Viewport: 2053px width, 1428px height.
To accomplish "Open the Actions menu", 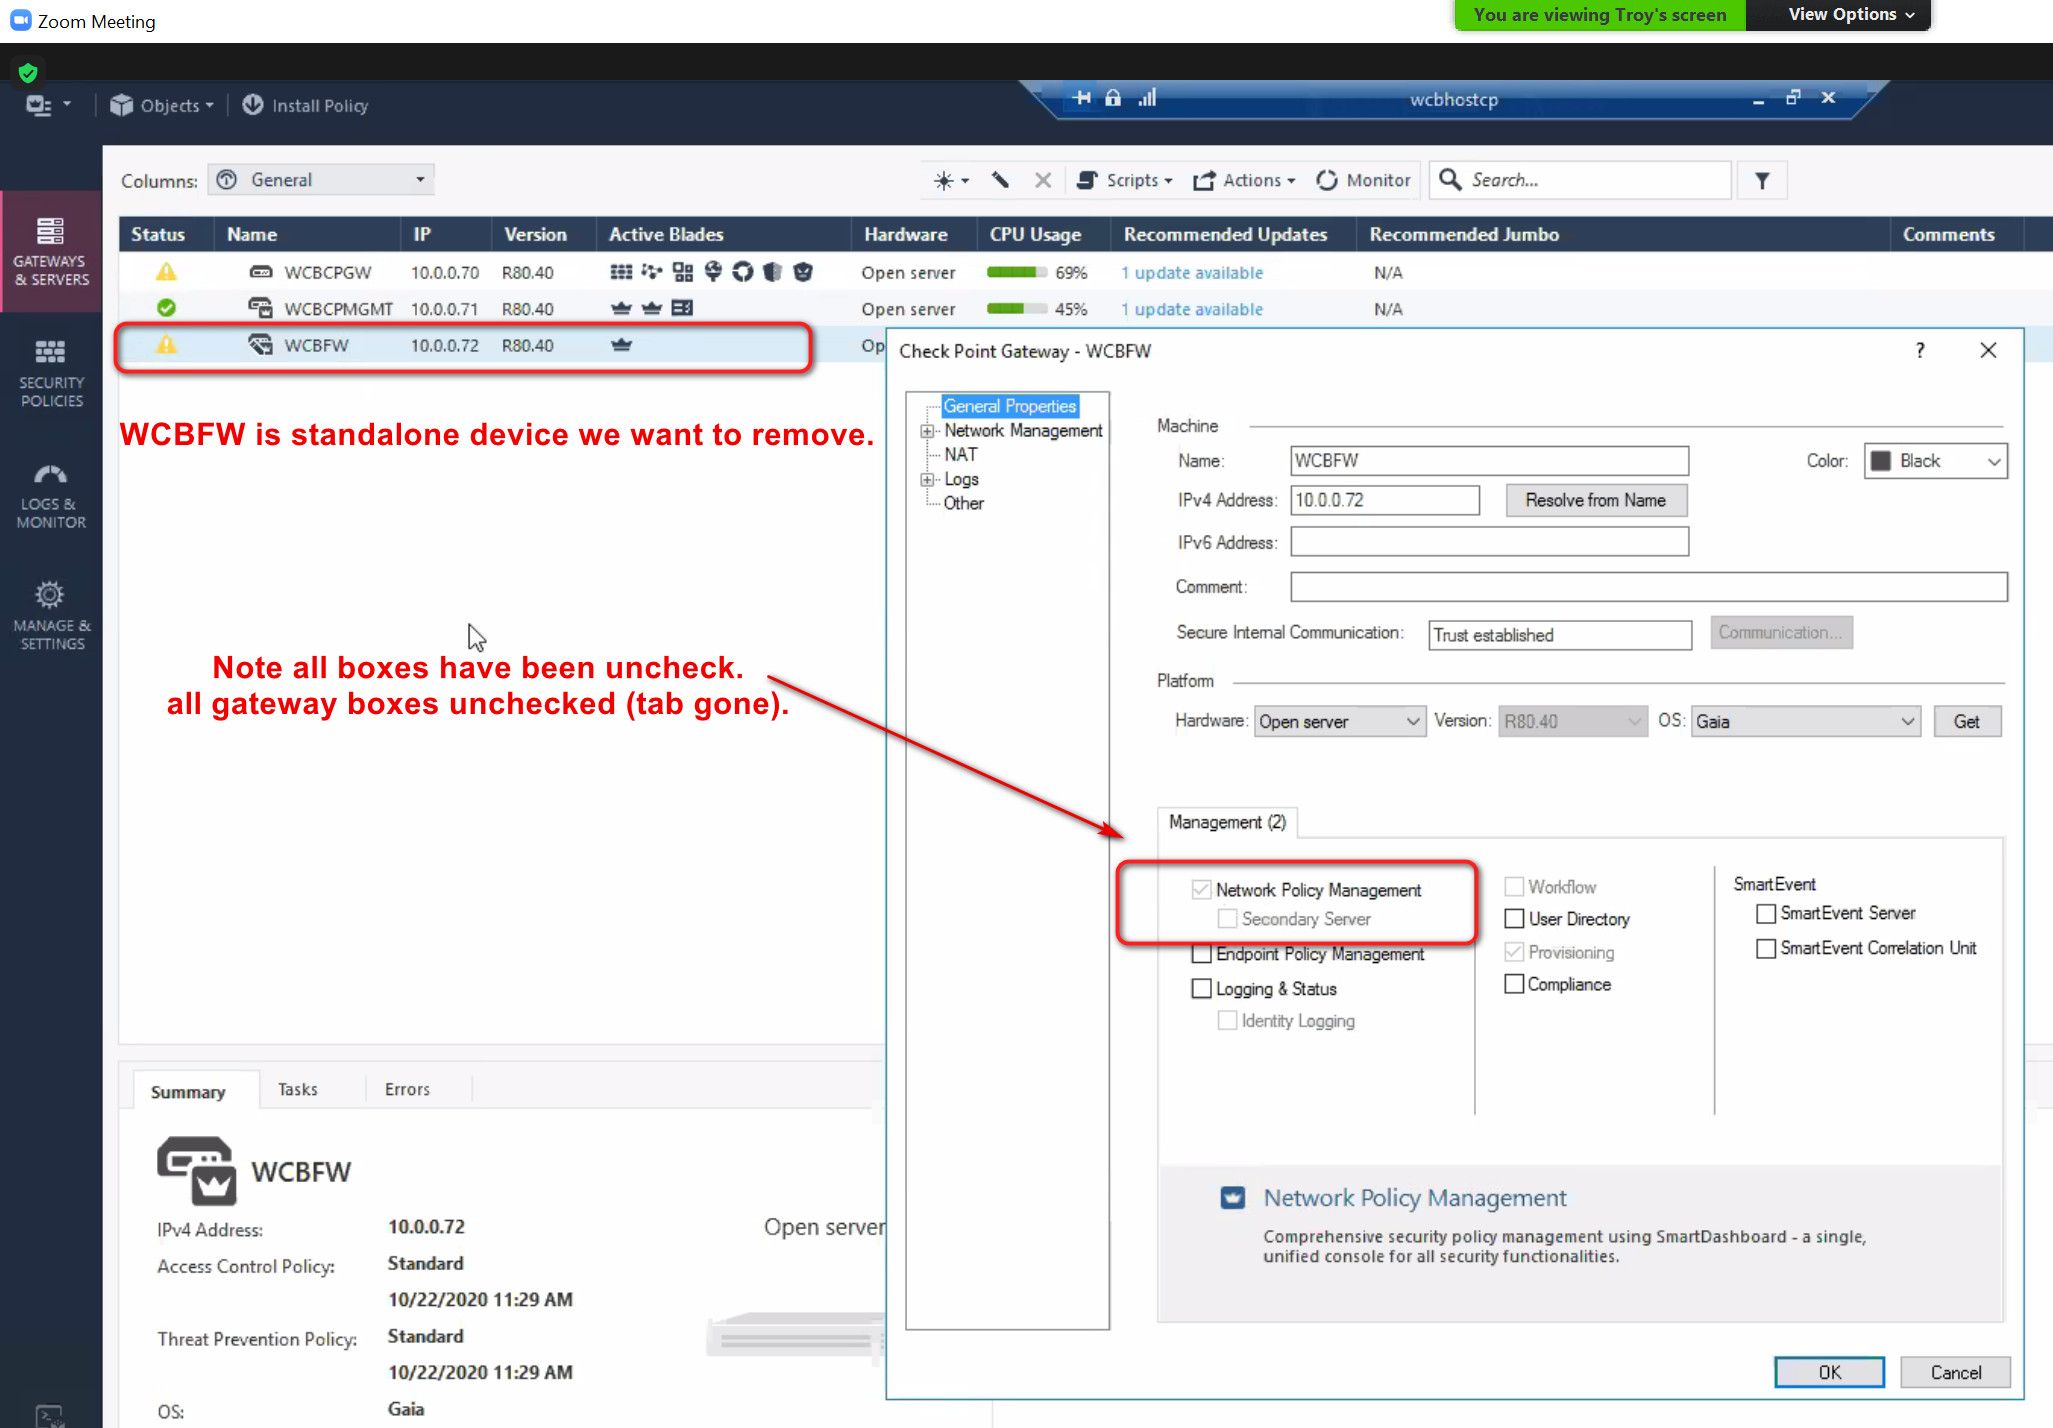I will 1244,180.
